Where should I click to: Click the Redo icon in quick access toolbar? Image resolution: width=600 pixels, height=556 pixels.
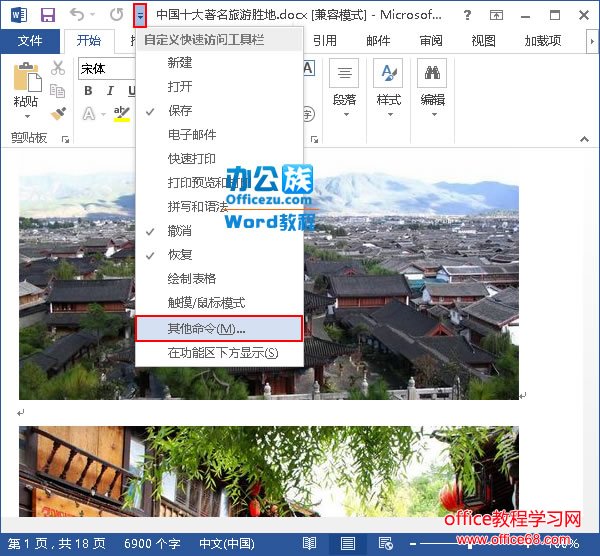tap(116, 15)
